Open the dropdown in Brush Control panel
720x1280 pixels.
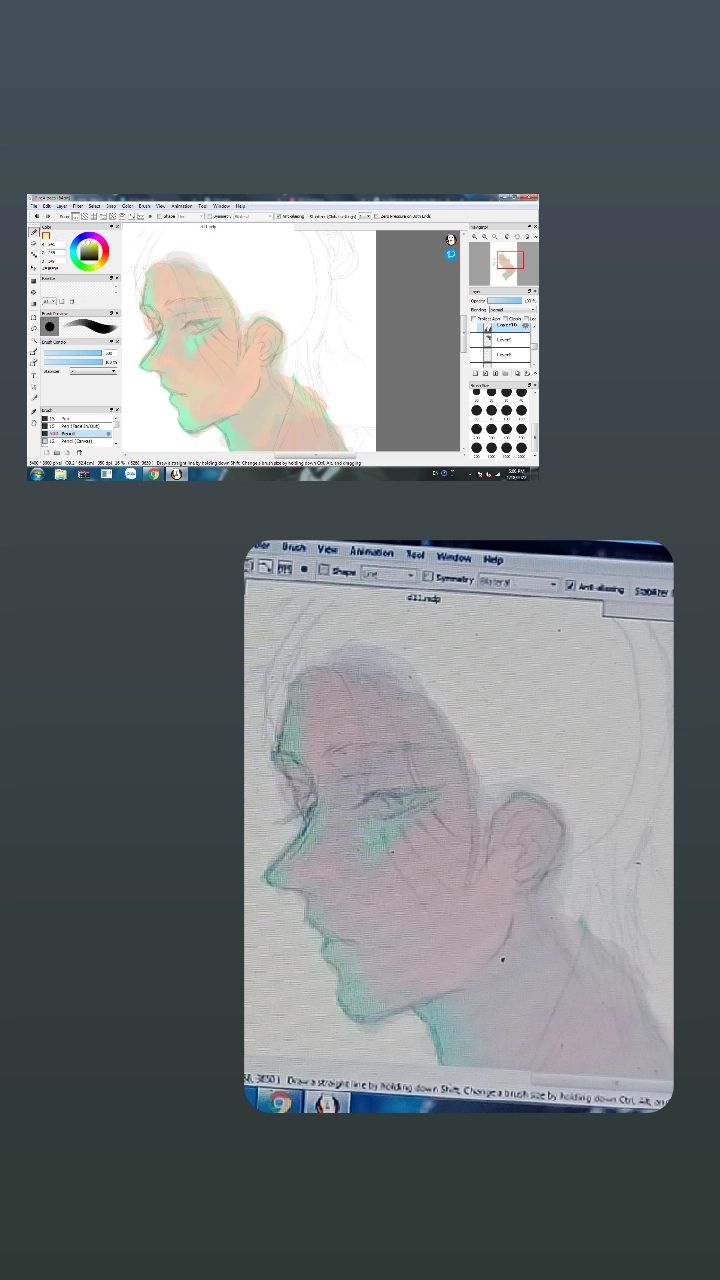click(x=93, y=371)
